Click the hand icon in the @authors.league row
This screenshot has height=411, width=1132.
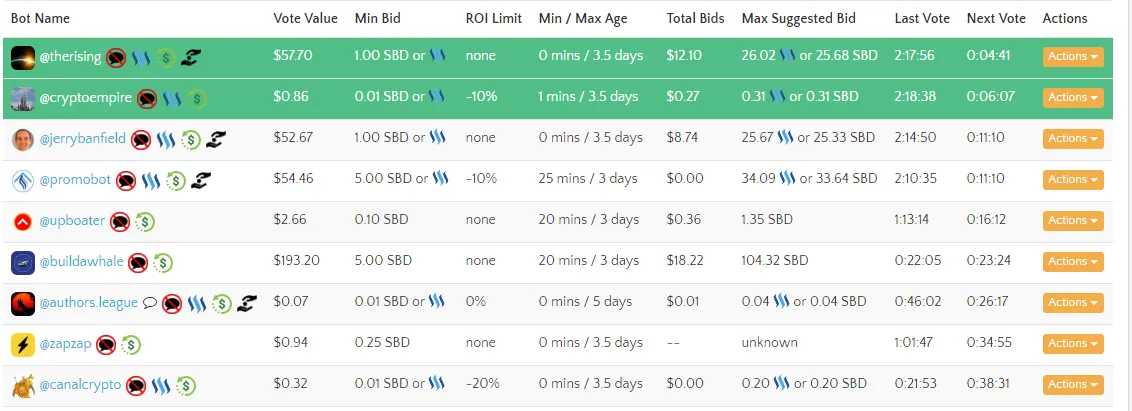click(x=247, y=304)
